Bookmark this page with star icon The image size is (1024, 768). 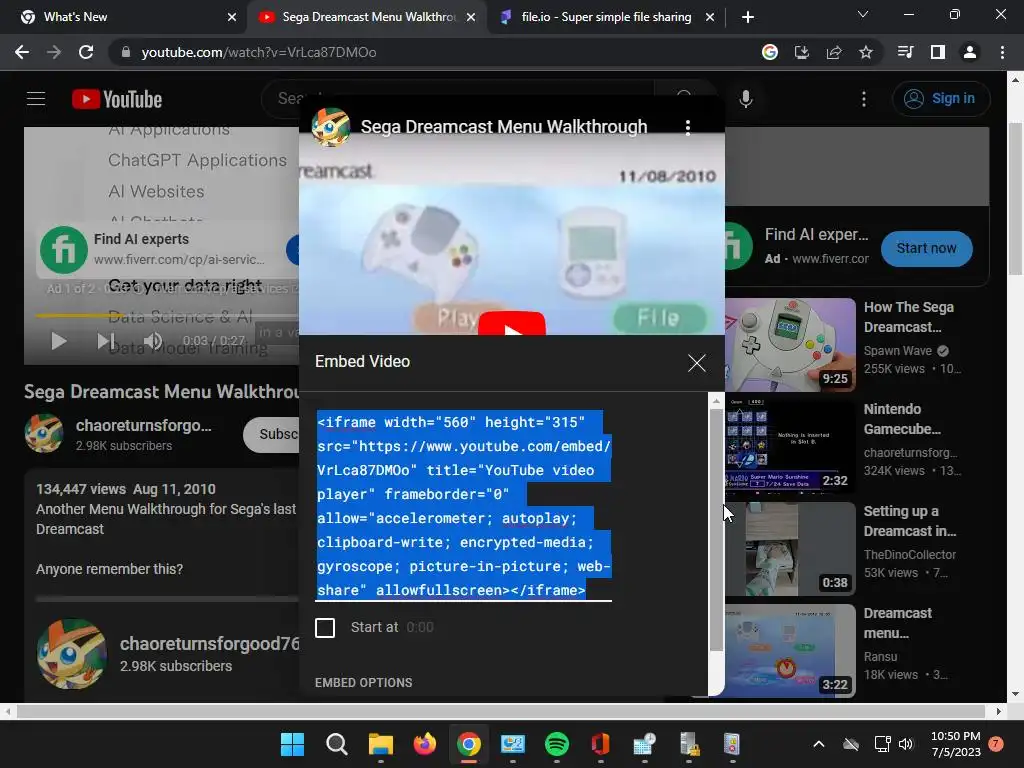[866, 52]
